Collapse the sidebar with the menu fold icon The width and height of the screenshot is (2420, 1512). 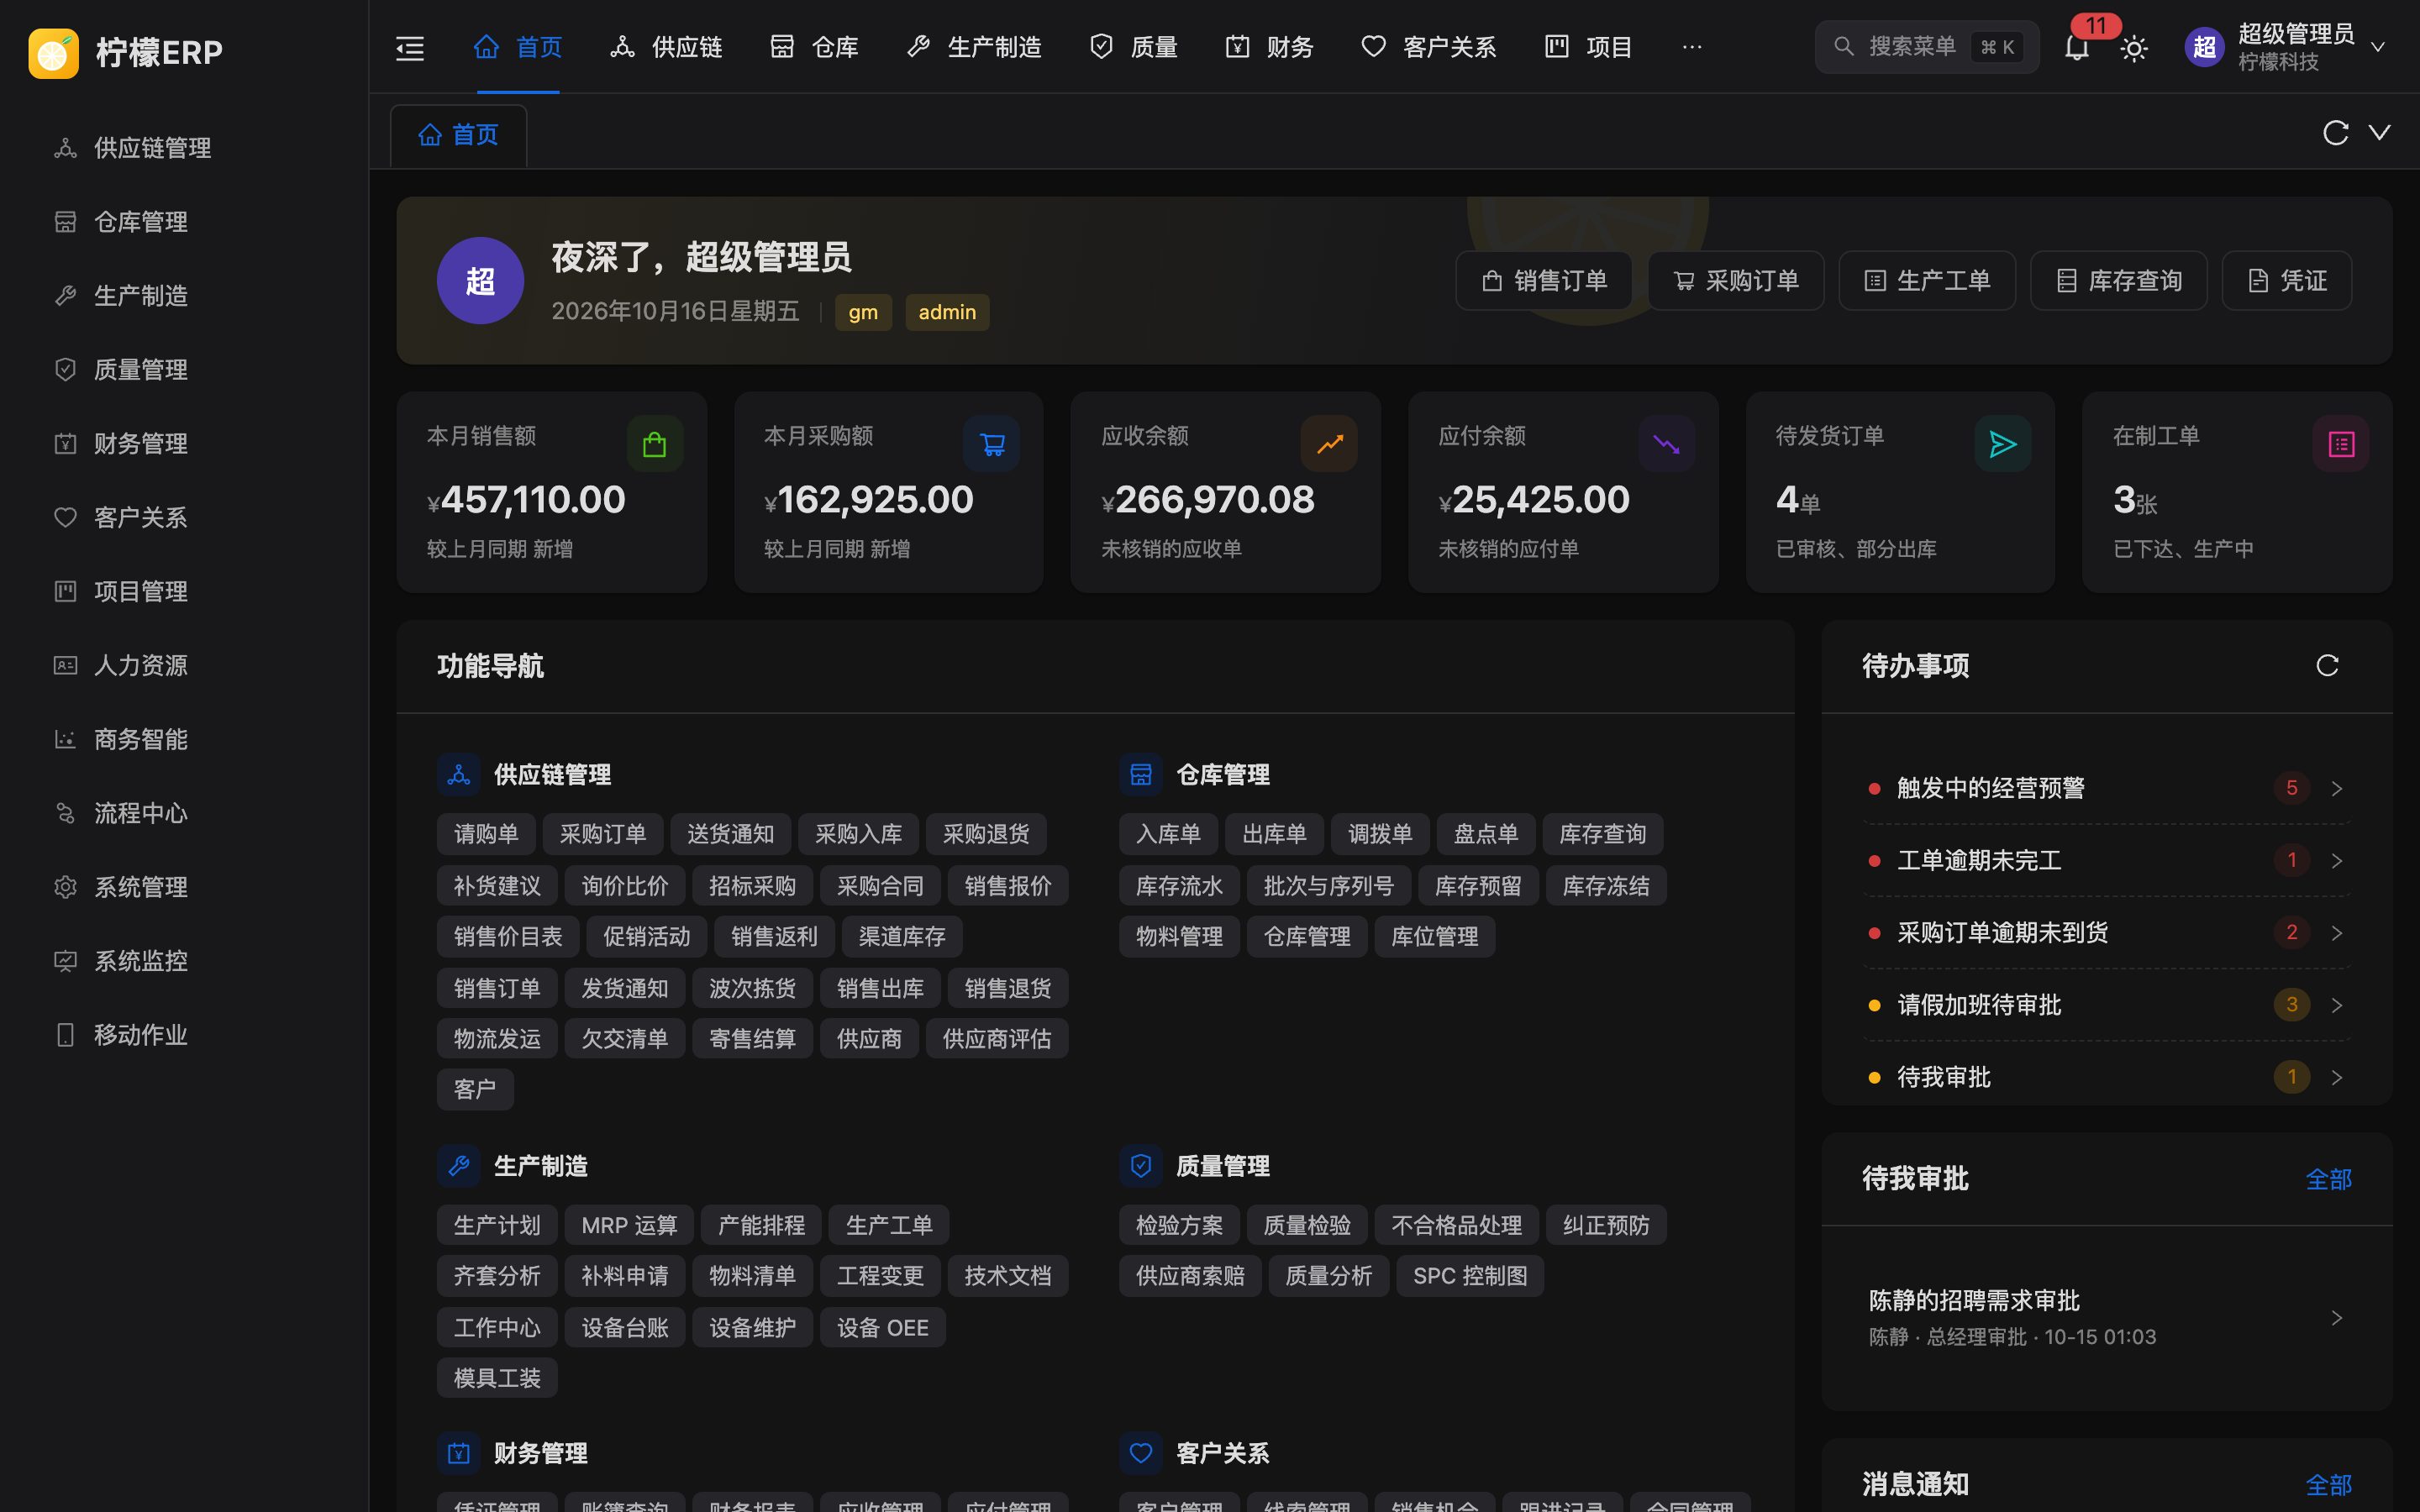click(x=410, y=47)
